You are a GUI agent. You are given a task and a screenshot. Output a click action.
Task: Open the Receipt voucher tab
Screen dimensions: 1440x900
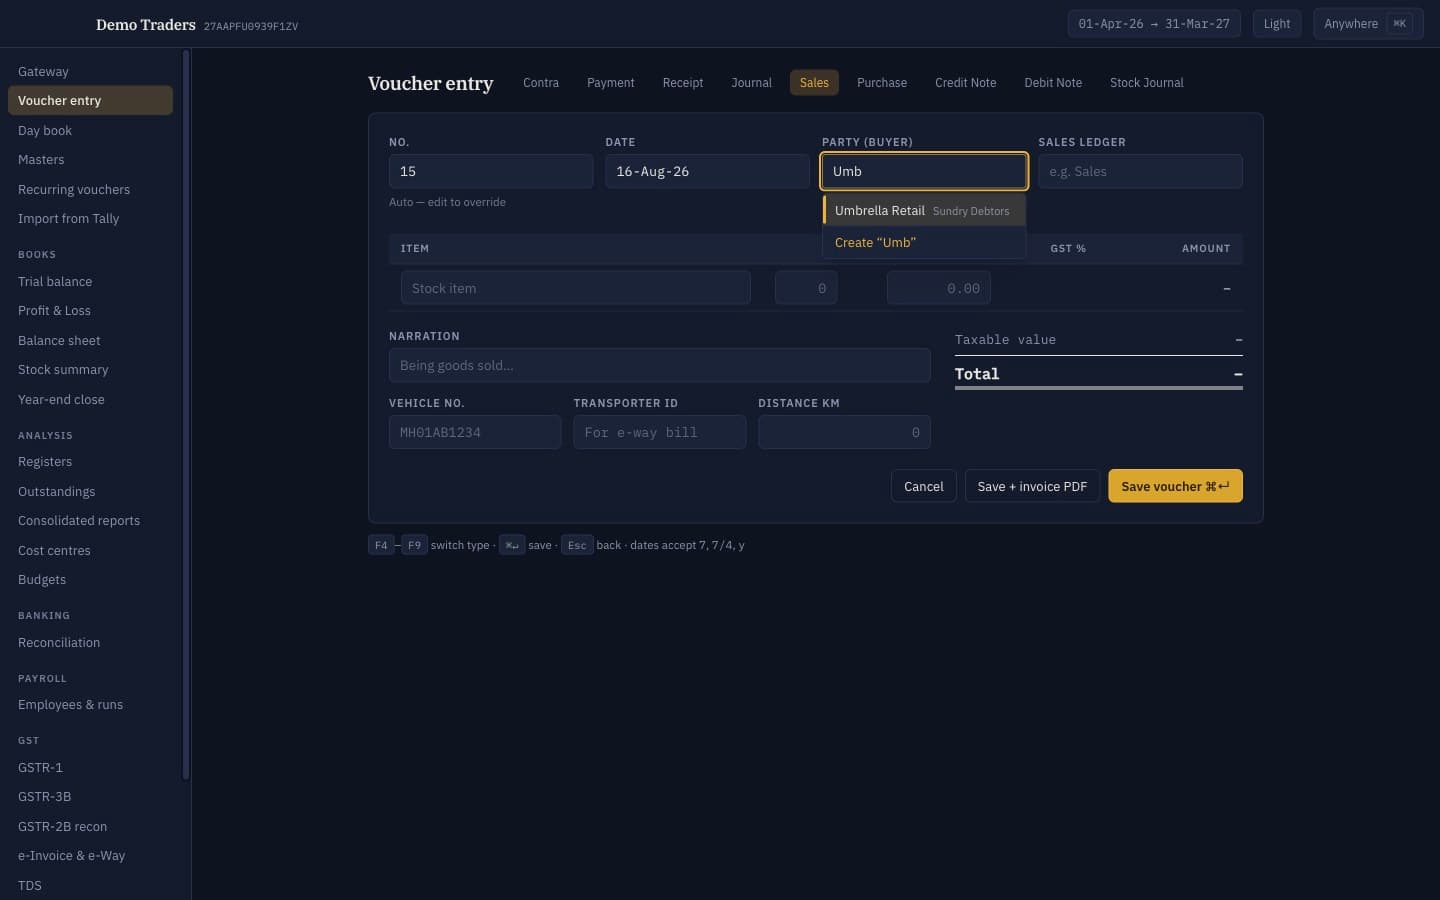pos(683,83)
